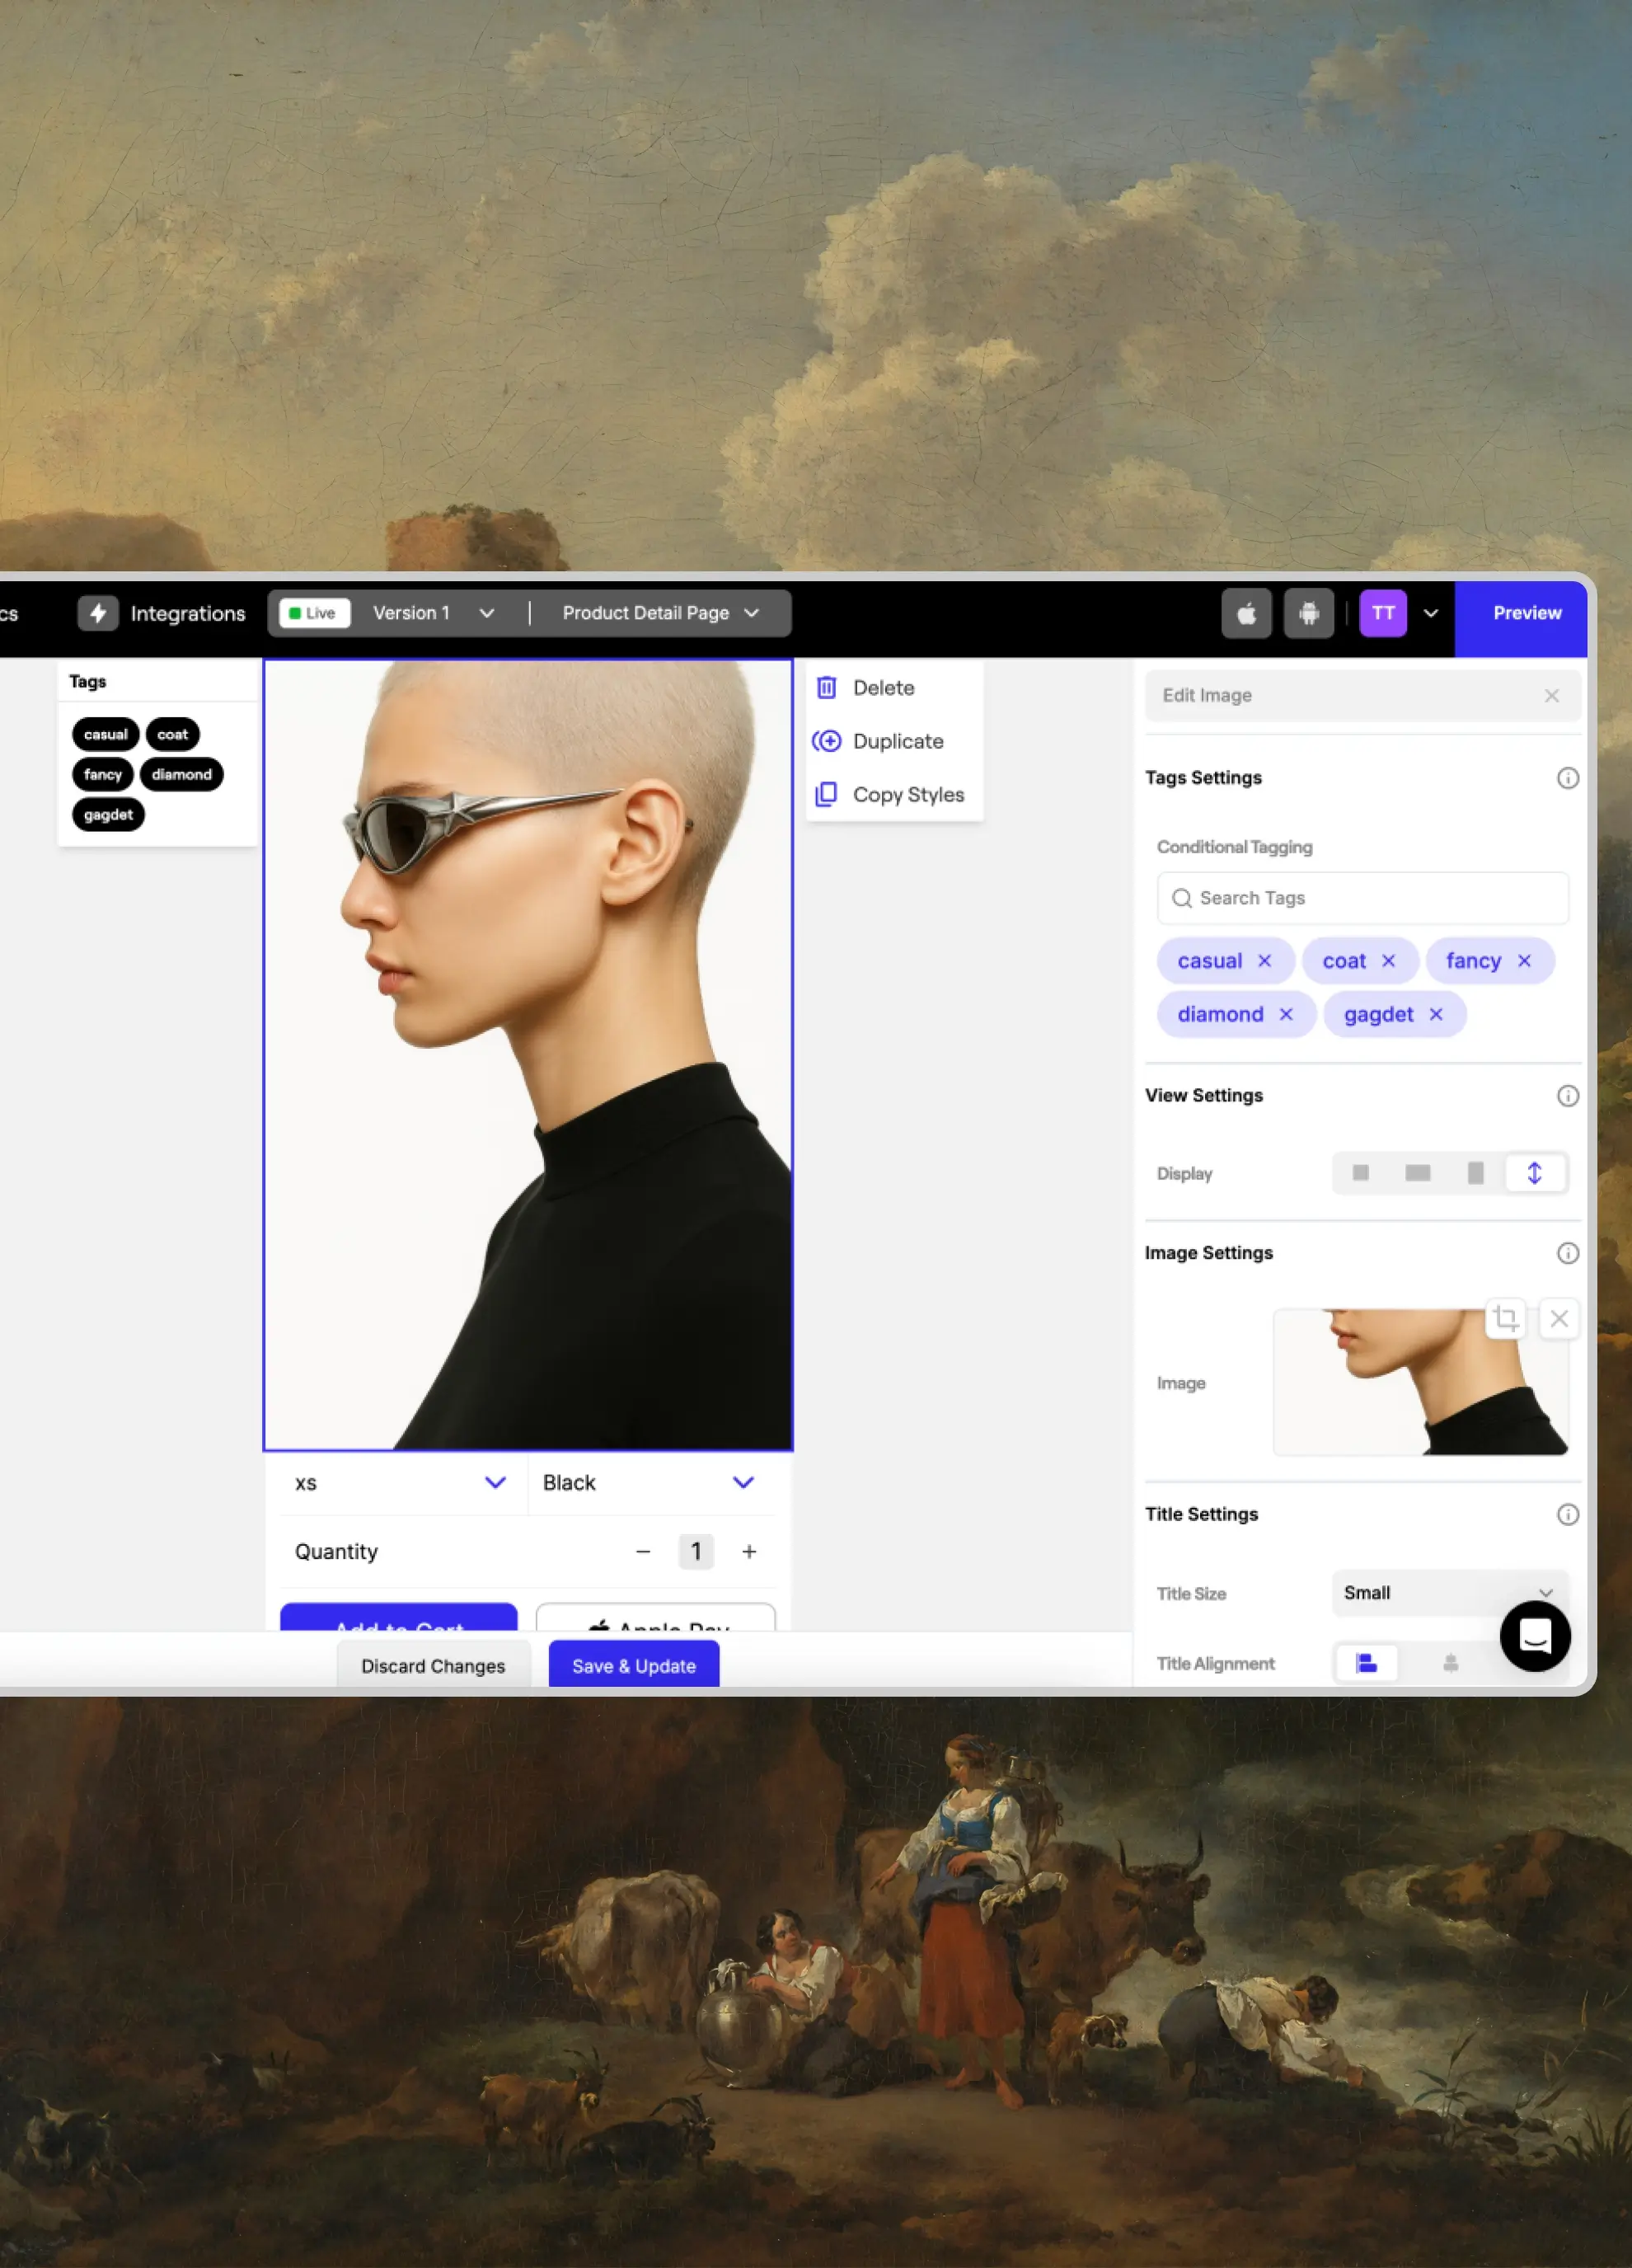This screenshot has width=1632, height=2268.
Task: Select the auto-height display option
Action: click(x=1534, y=1173)
